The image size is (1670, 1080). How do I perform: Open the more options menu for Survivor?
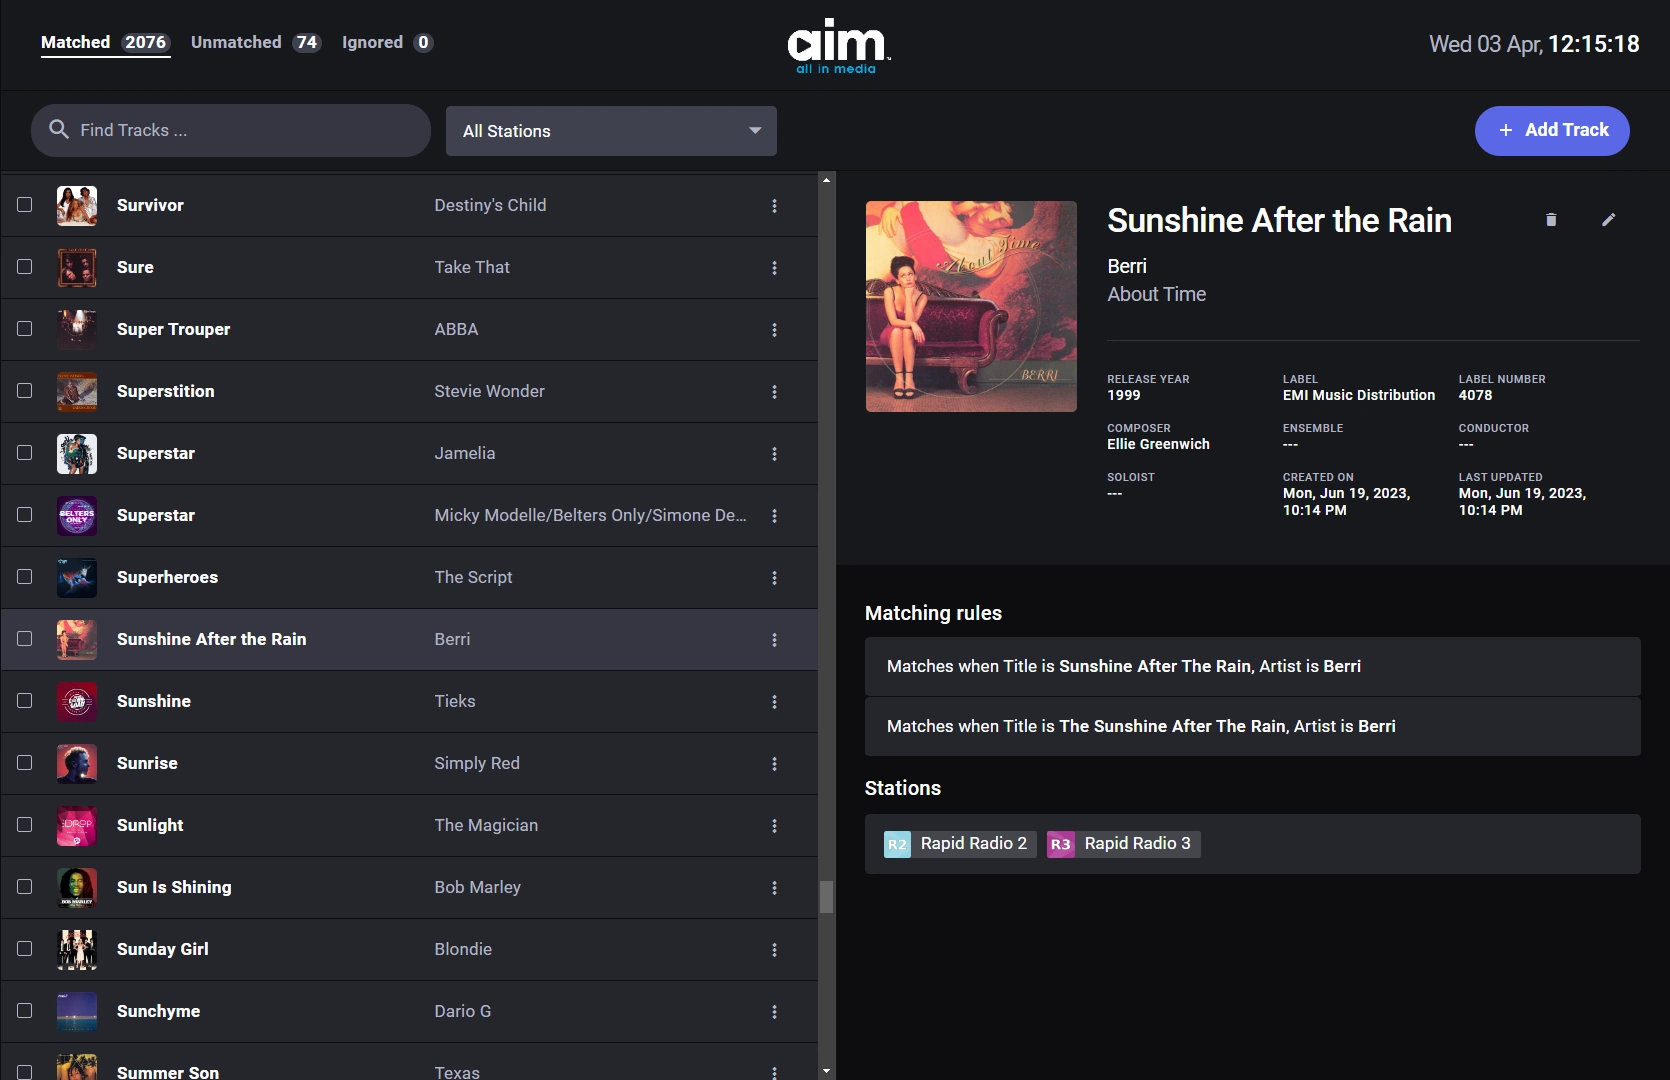[774, 206]
